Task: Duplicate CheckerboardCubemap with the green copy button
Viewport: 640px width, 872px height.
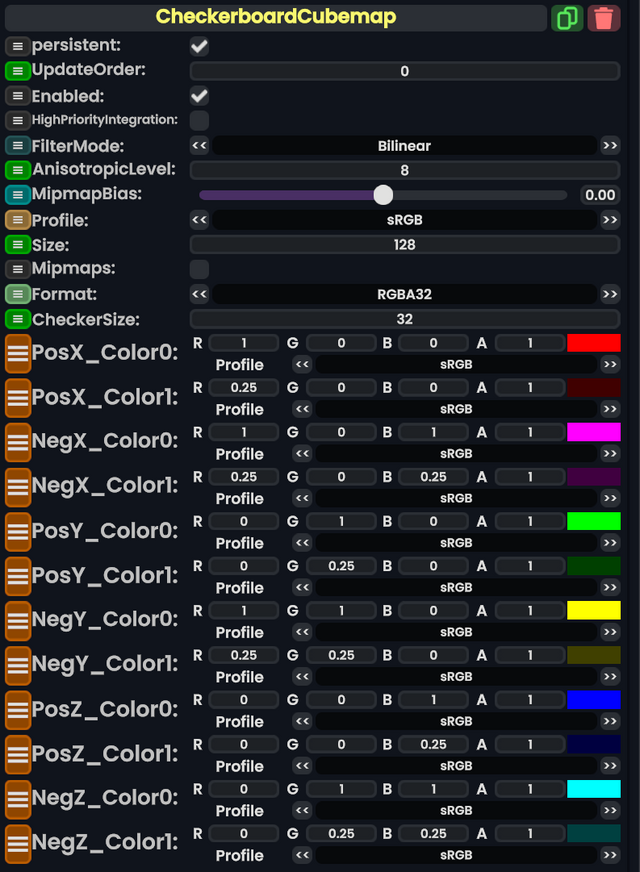Action: (x=567, y=17)
